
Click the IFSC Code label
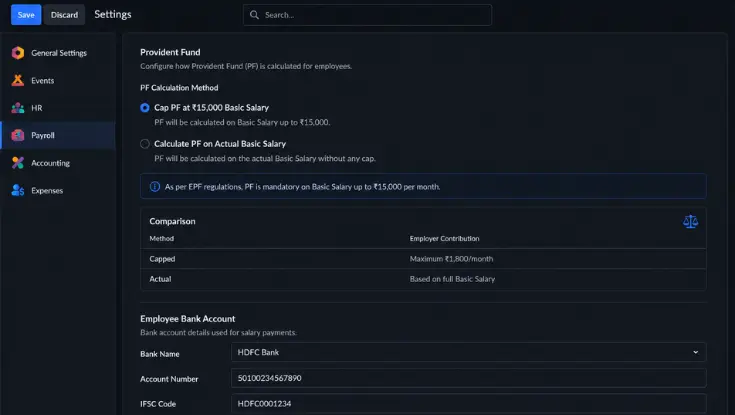click(x=158, y=404)
